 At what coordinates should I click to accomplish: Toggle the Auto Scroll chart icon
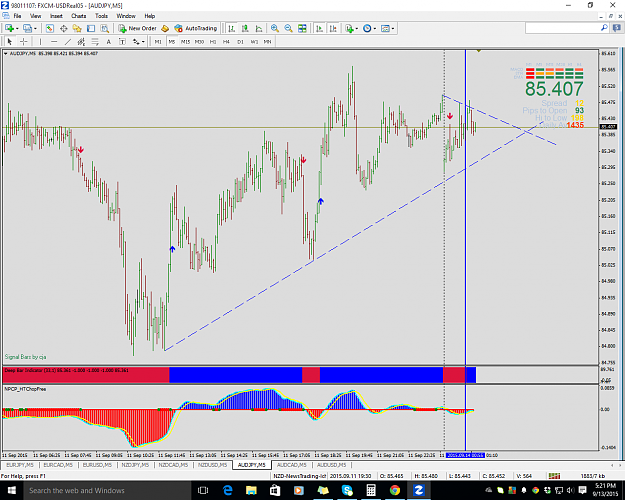tap(319, 28)
